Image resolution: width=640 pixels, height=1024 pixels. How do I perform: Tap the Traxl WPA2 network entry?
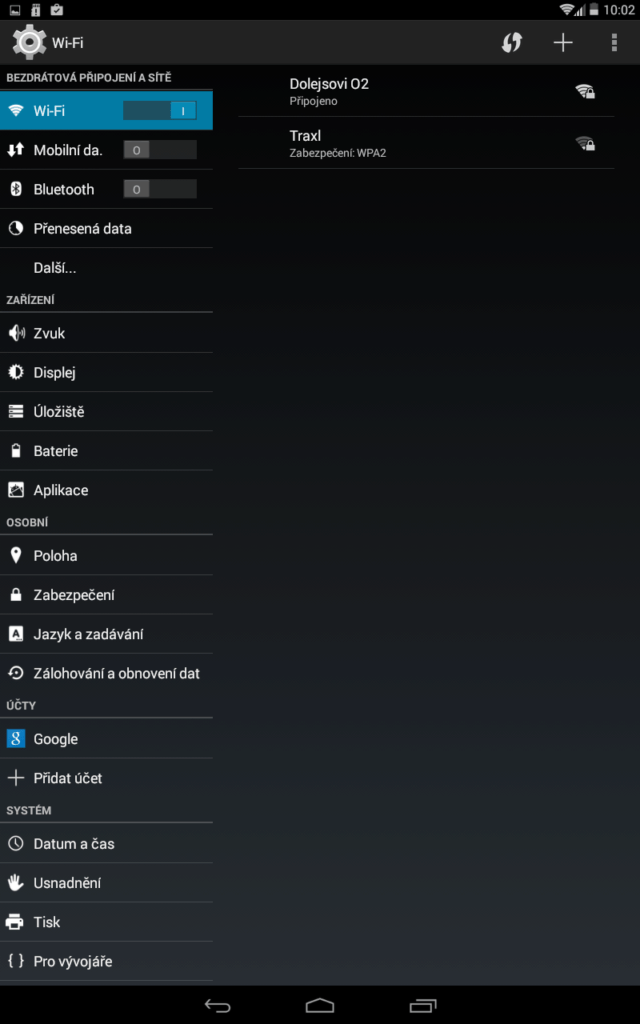pos(426,143)
